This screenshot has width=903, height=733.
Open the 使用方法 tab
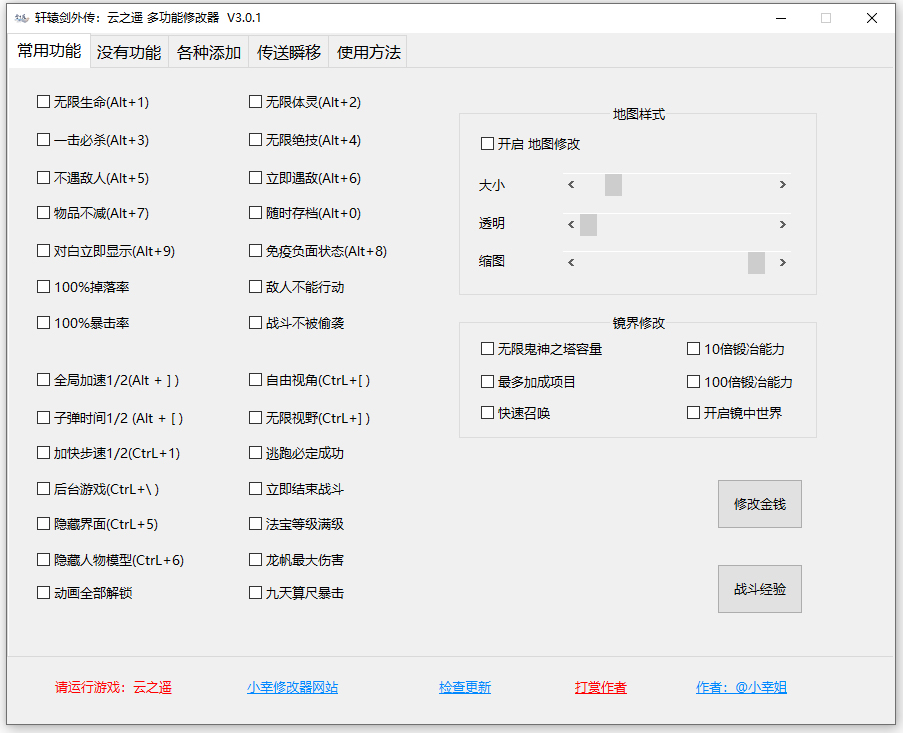click(x=367, y=52)
